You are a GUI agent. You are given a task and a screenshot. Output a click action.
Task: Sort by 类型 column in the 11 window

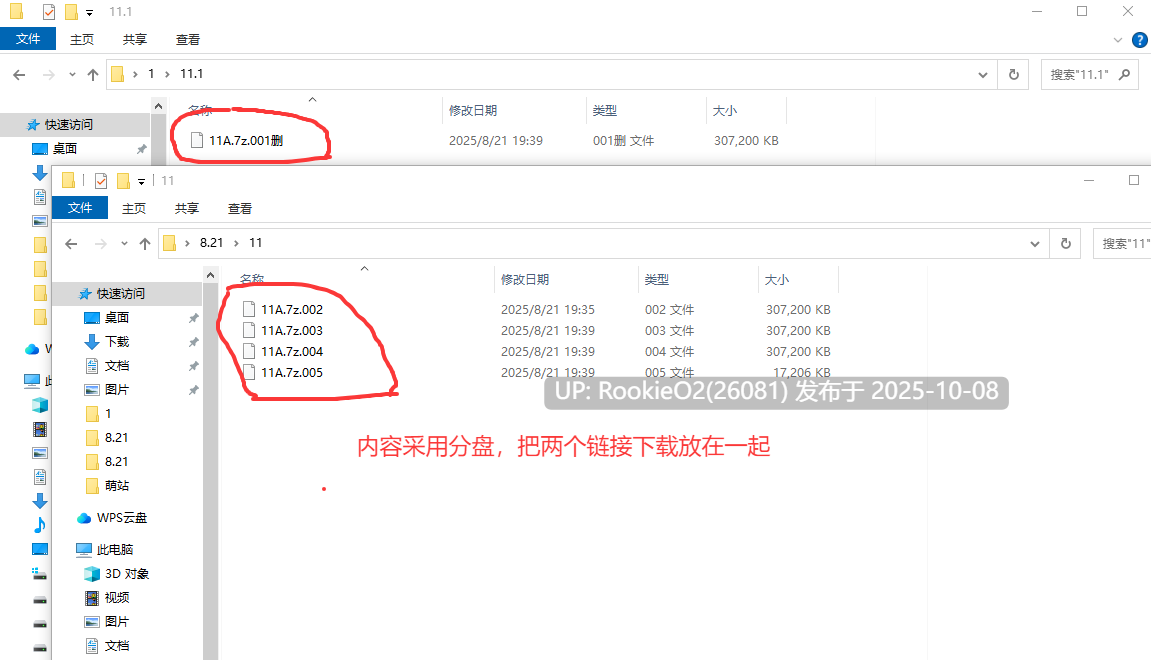point(657,280)
